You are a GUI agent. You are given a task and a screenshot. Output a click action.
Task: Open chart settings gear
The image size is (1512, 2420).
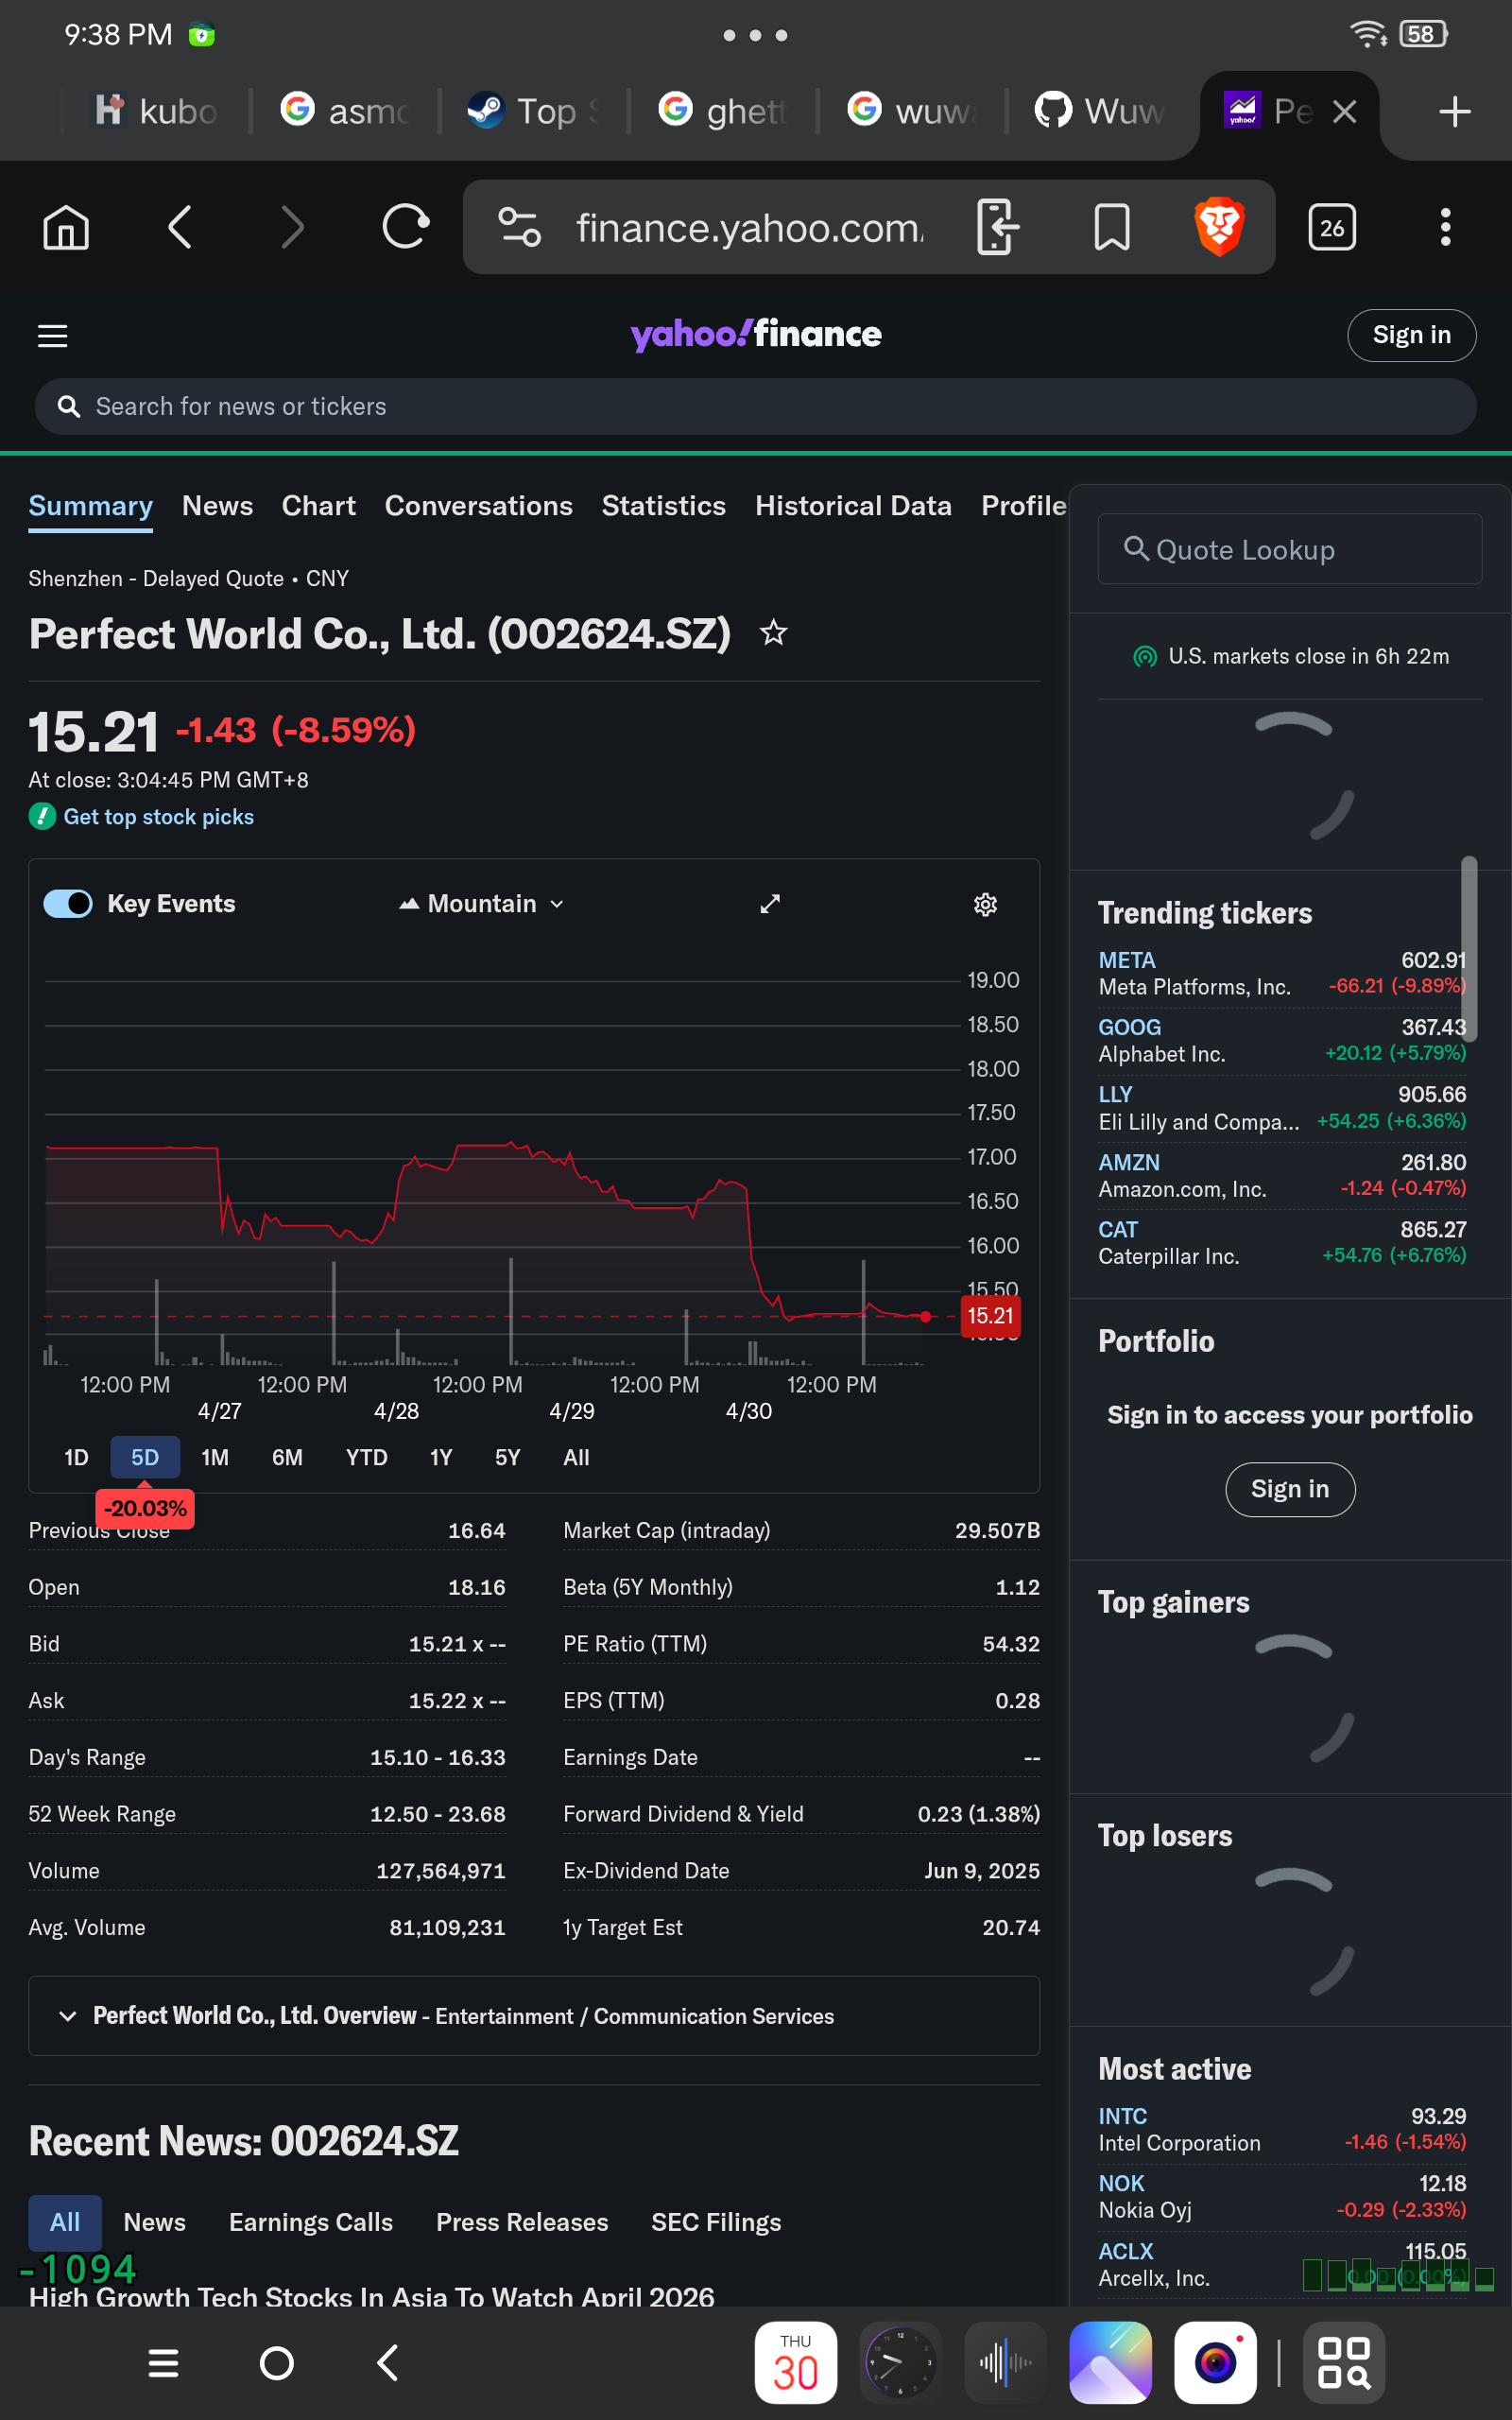tap(985, 904)
